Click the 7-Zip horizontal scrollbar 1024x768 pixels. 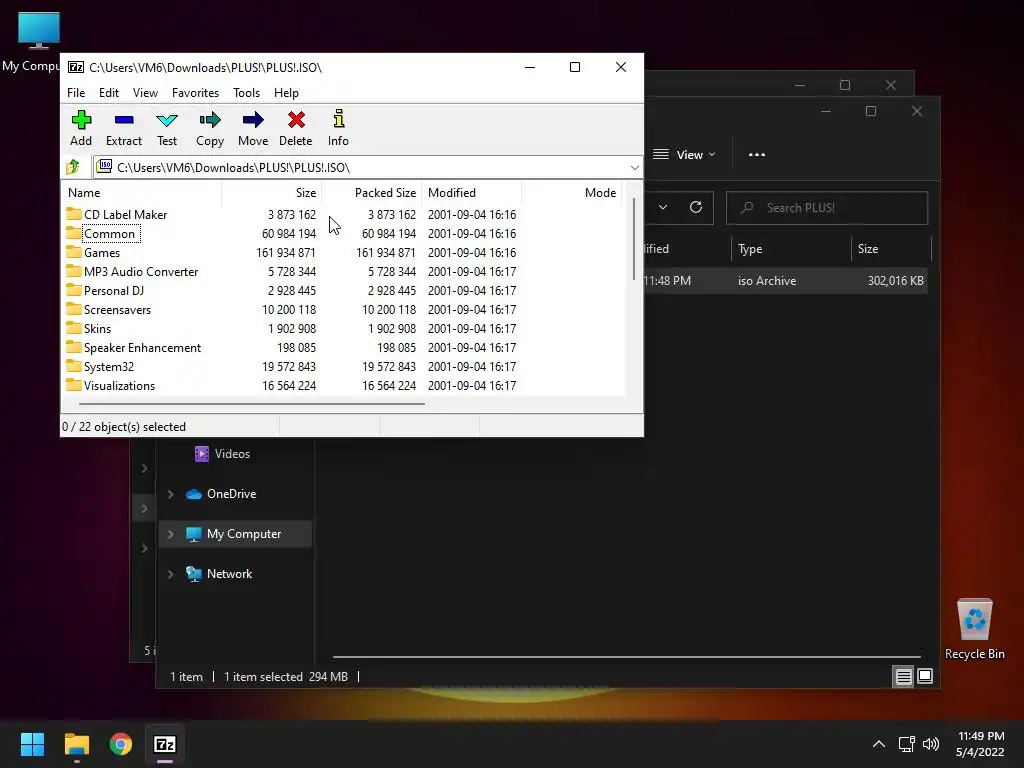251,404
